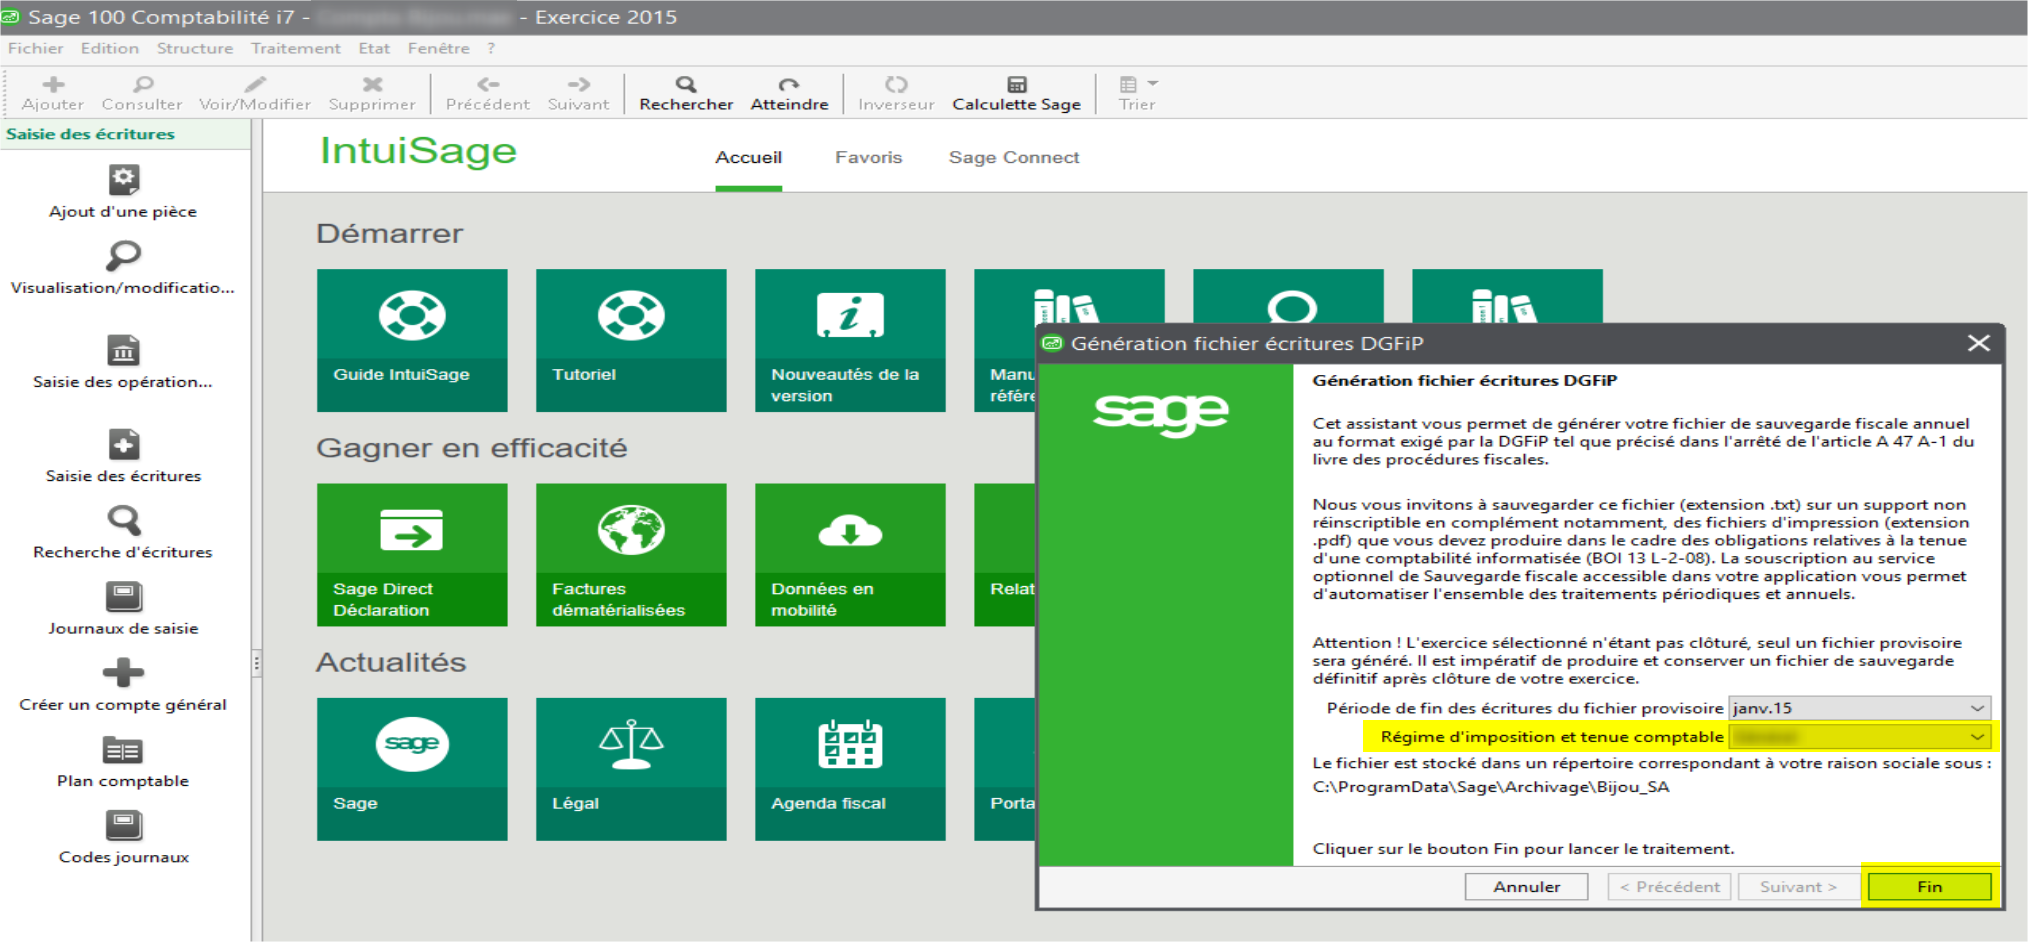Image resolution: width=2028 pixels, height=942 pixels.
Task: Open the Agenda fiscal tile
Action: tap(850, 768)
